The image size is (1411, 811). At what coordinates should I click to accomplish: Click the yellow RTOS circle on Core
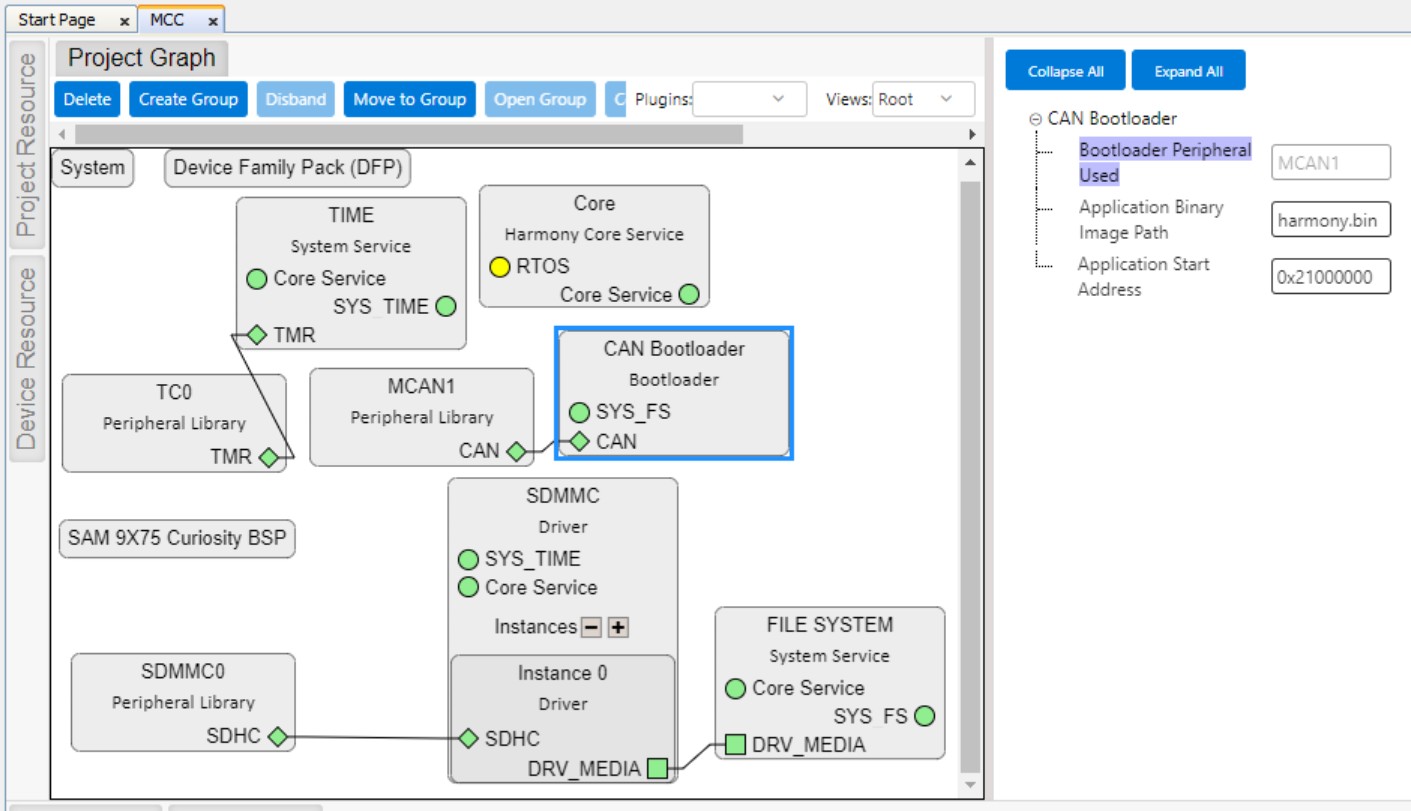tap(500, 267)
